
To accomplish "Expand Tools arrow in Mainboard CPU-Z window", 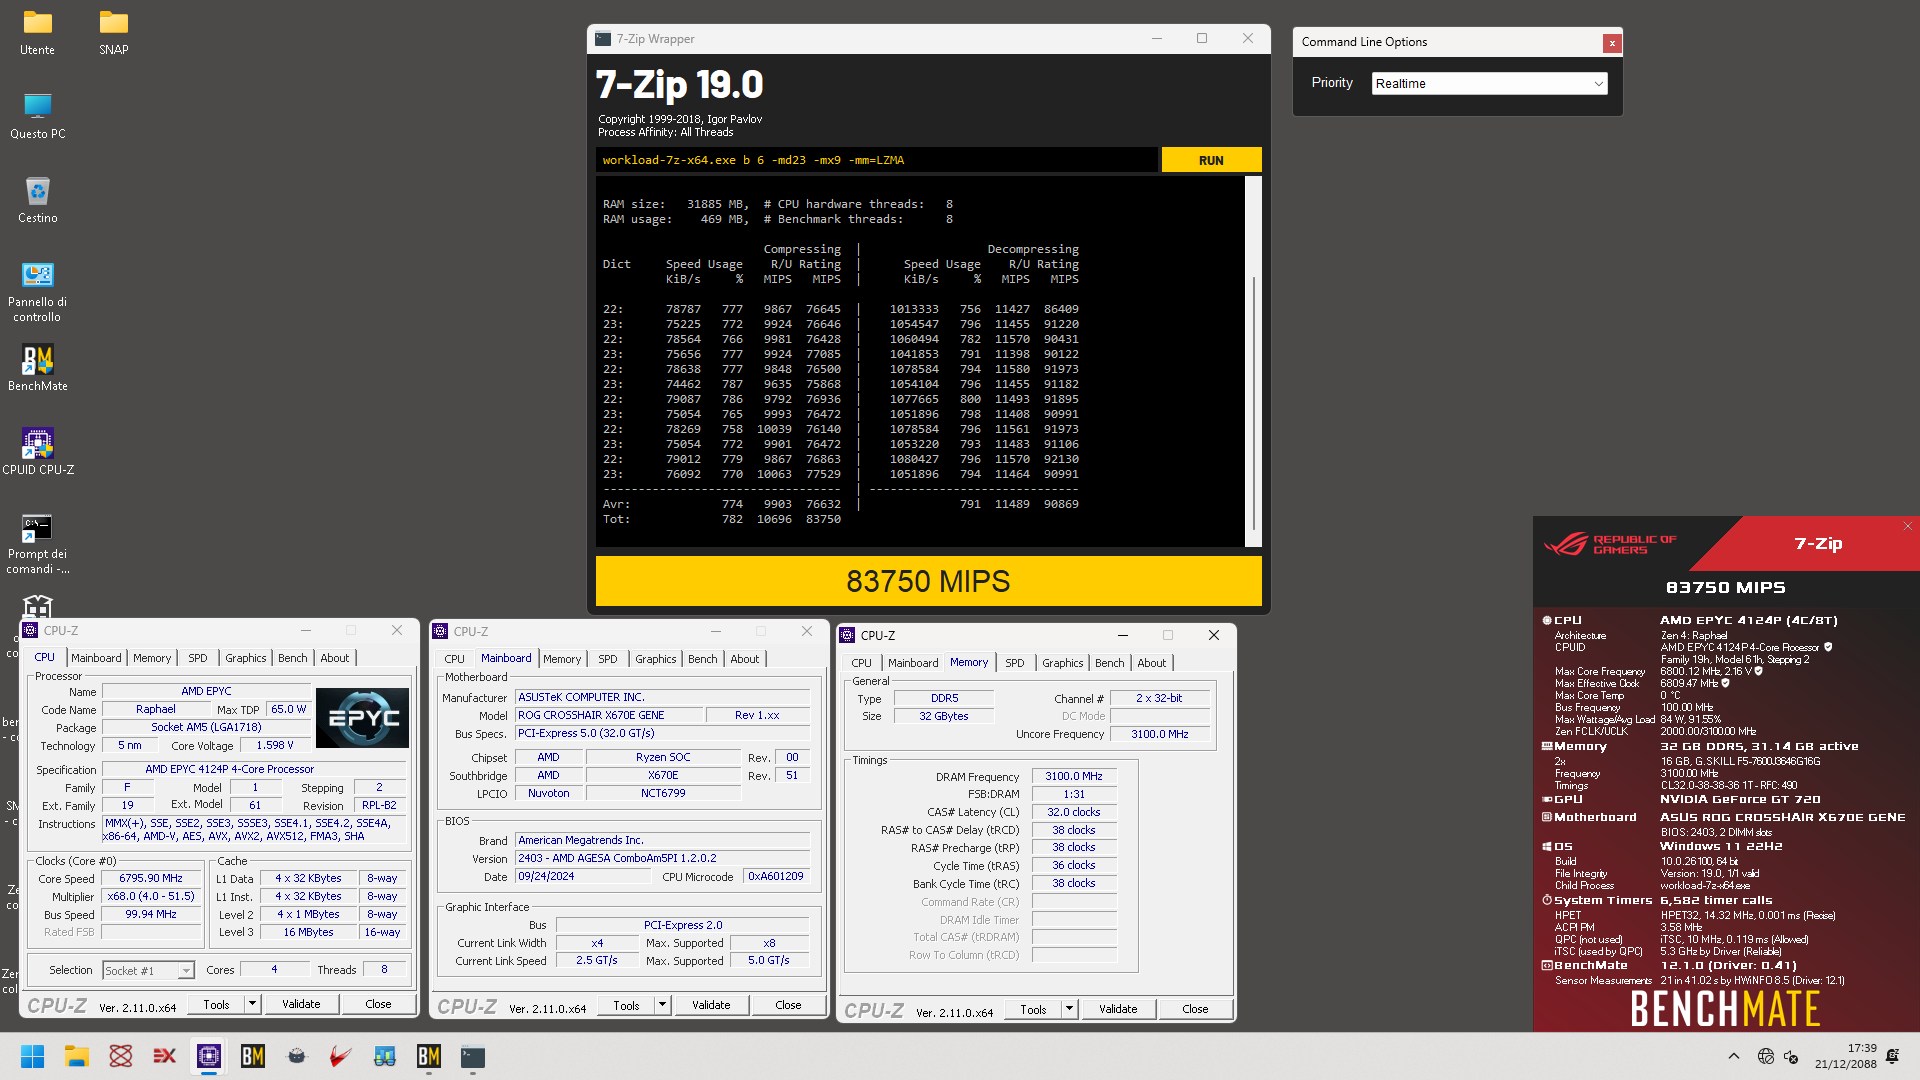I will tap(662, 1005).
